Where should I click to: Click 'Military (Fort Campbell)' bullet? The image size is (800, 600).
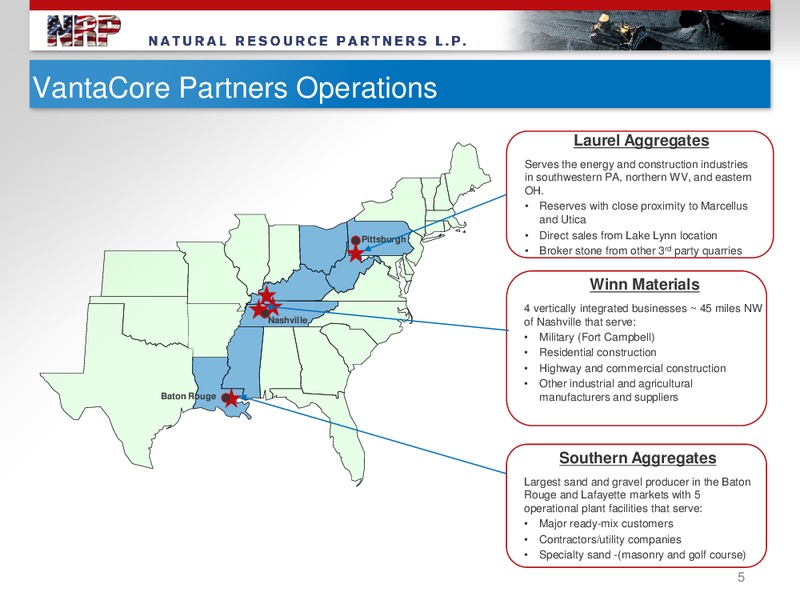tap(597, 337)
